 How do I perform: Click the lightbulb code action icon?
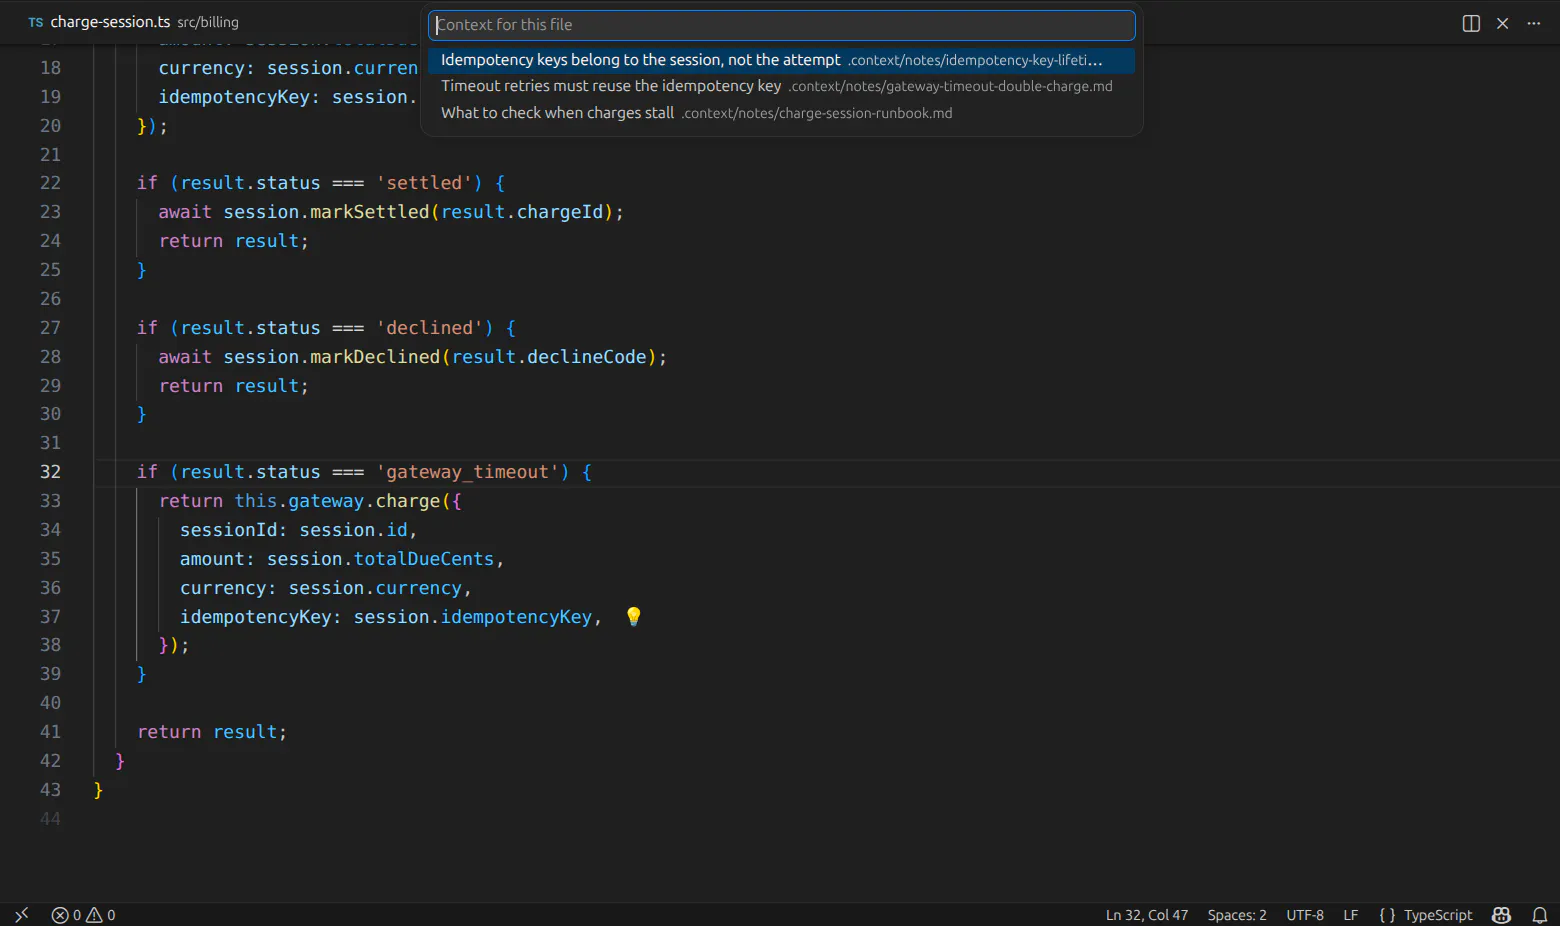[633, 616]
